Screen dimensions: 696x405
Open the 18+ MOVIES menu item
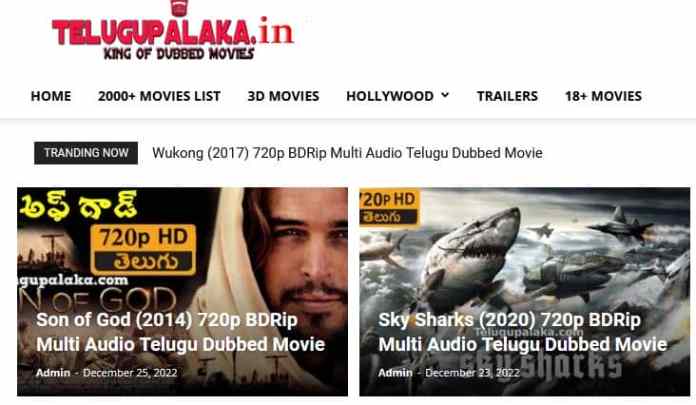point(603,96)
